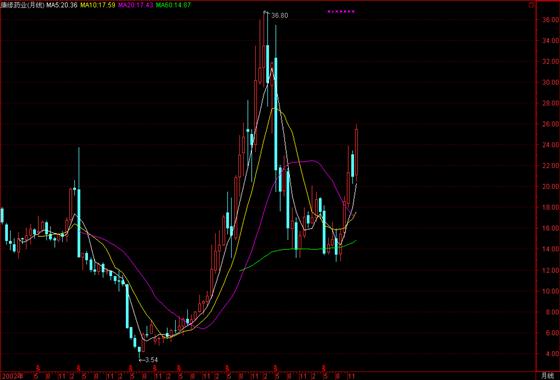Screen dimensions: 560x380
Task: Click the yellow MA10 indicator label
Action: (98, 5)
